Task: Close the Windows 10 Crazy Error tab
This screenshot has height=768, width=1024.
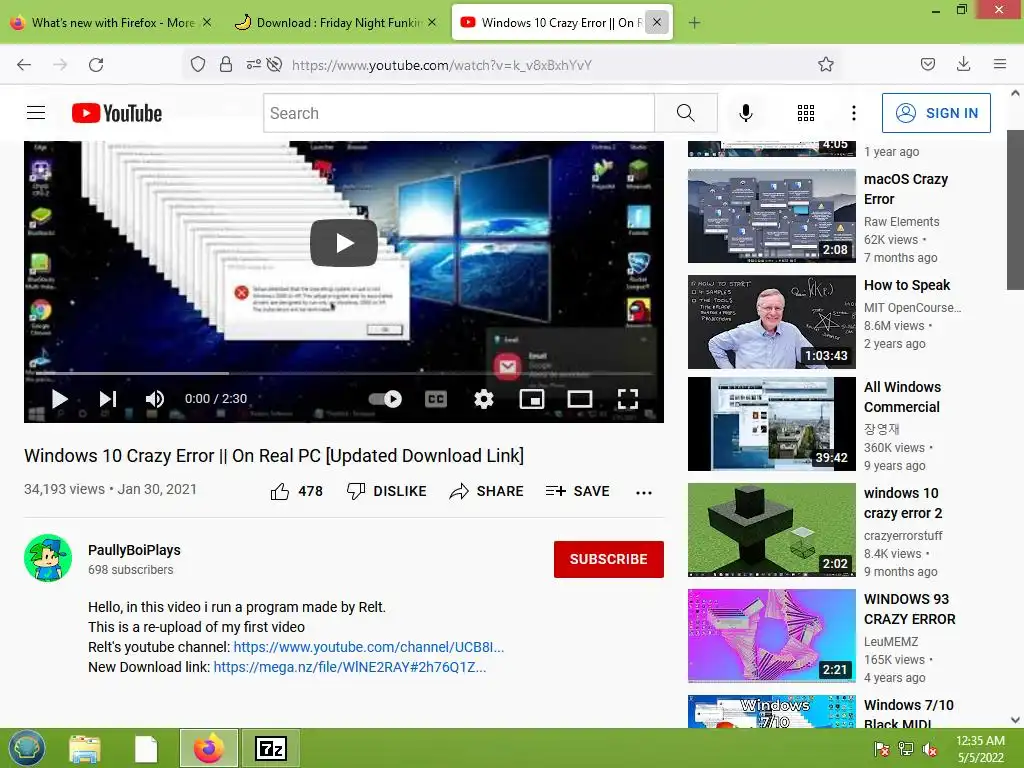Action: point(657,22)
